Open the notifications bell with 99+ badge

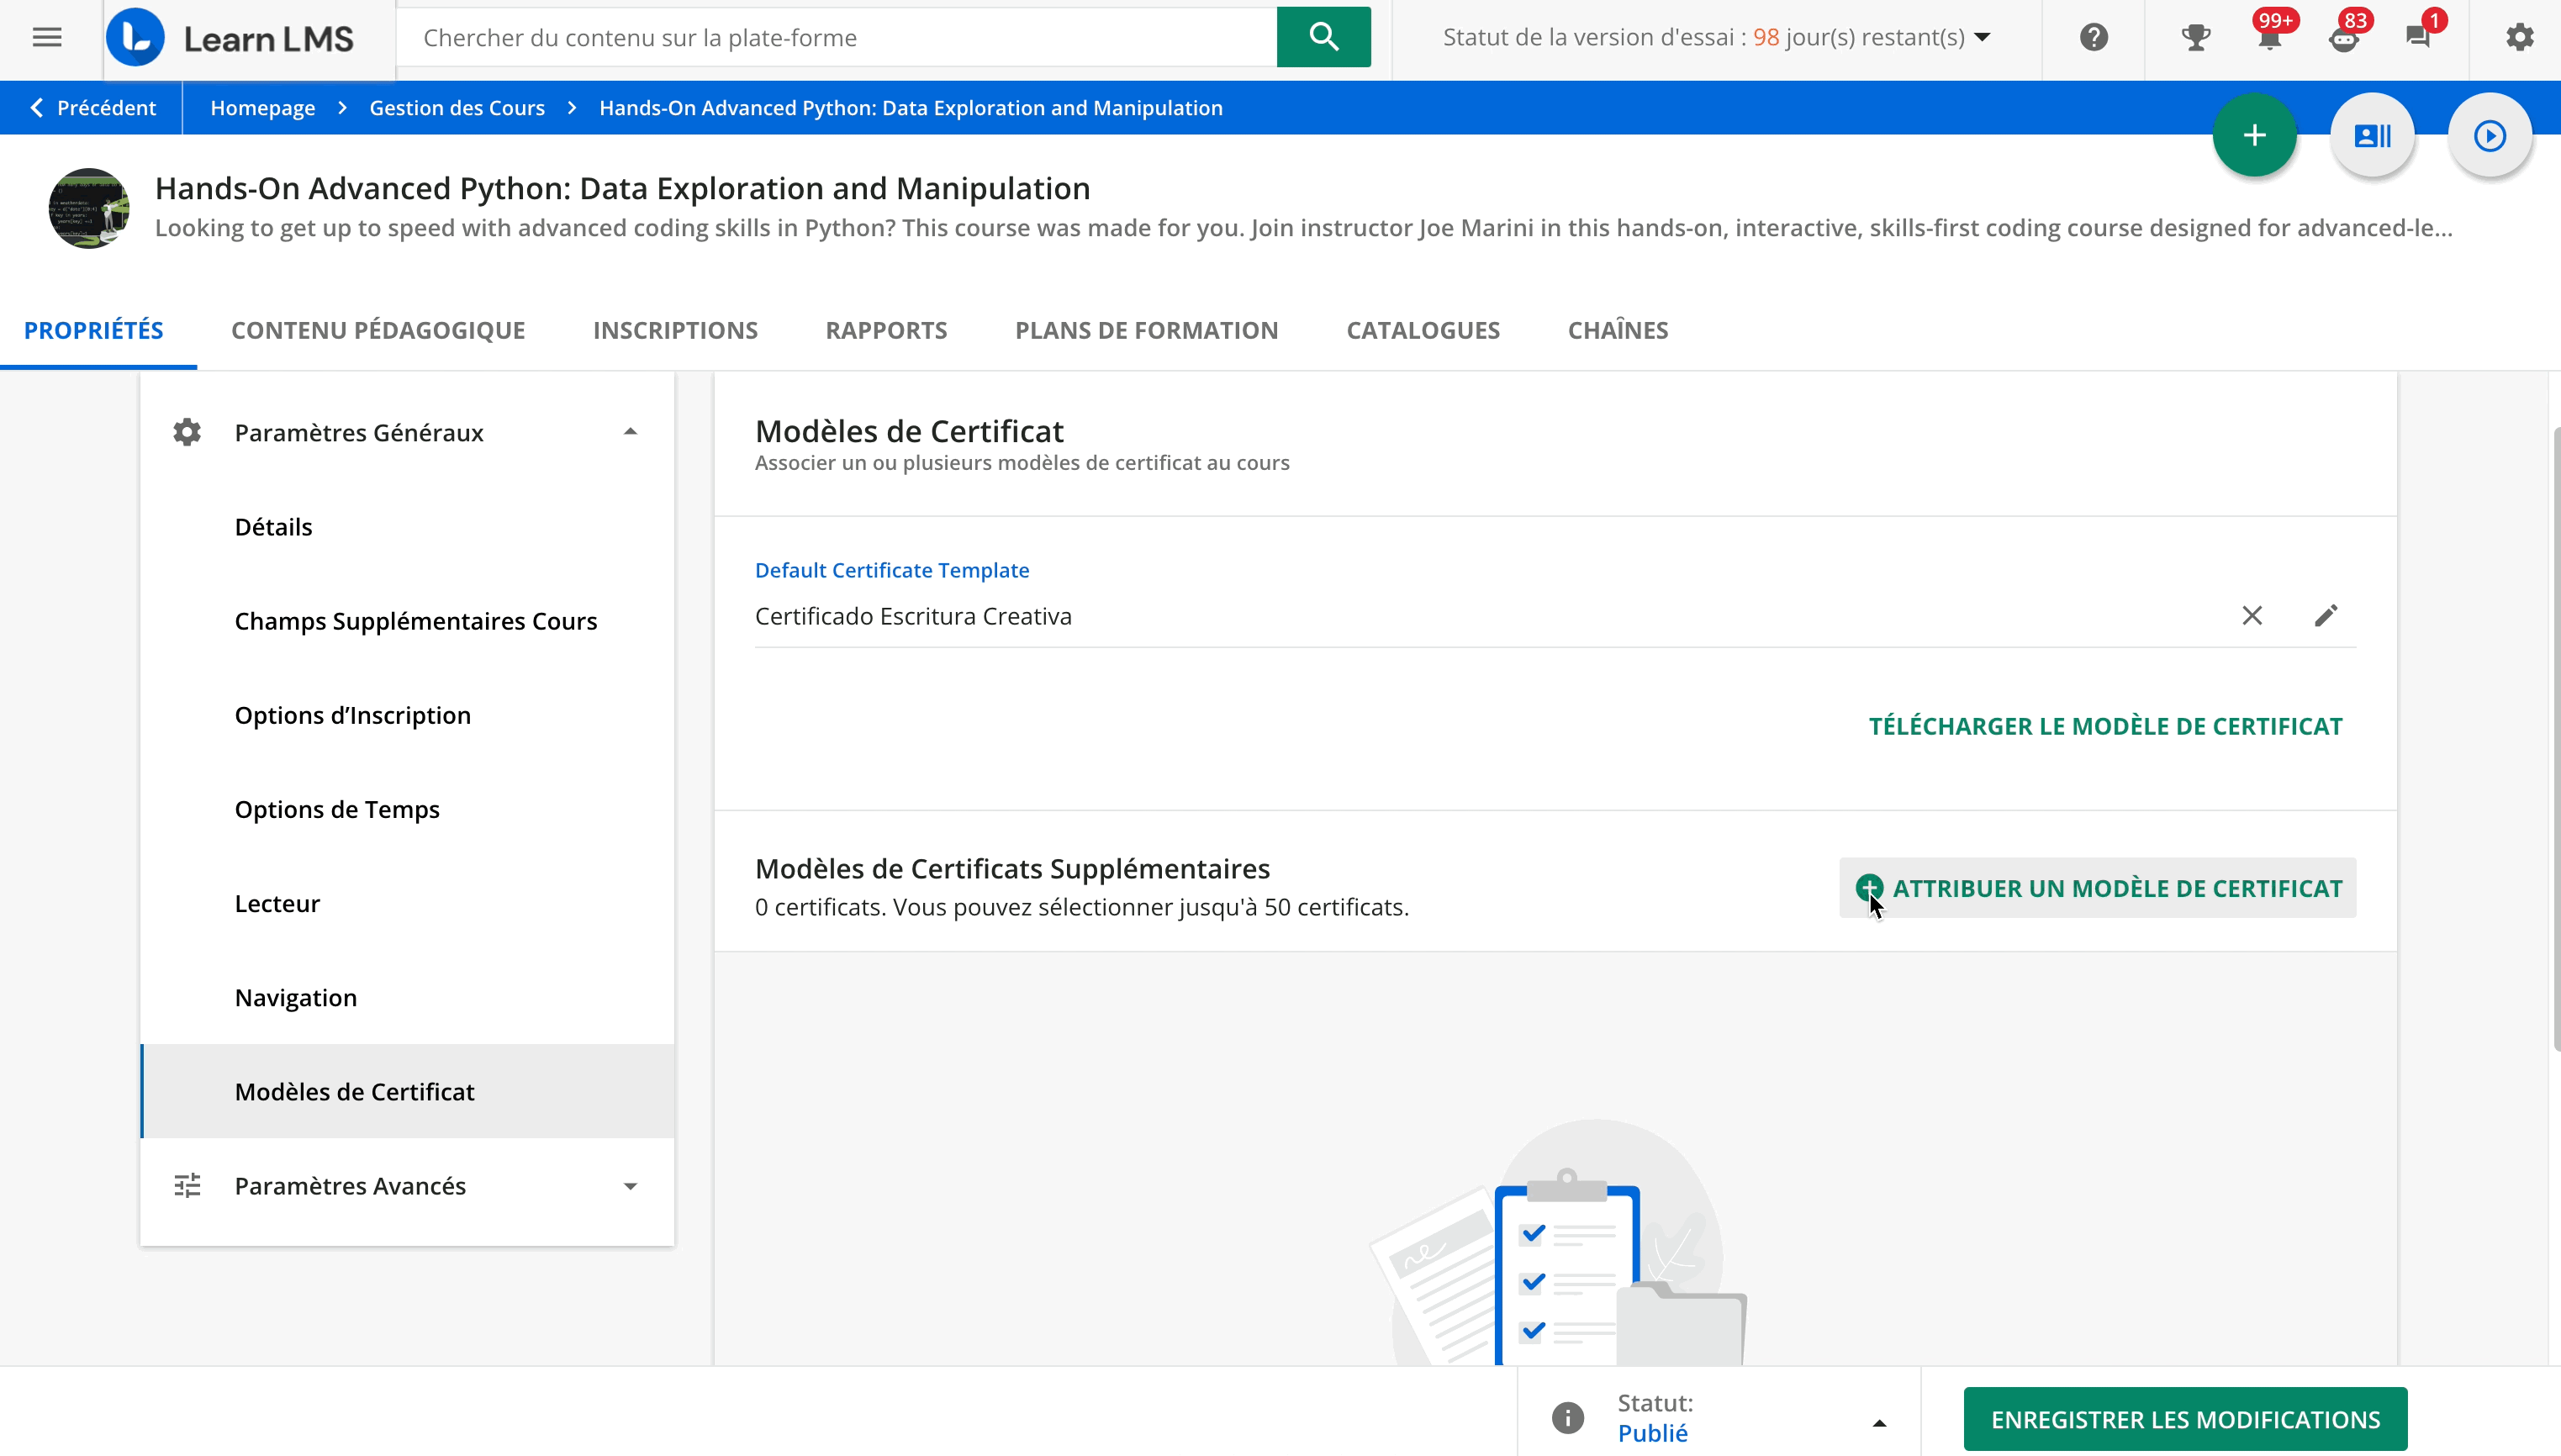click(2270, 38)
